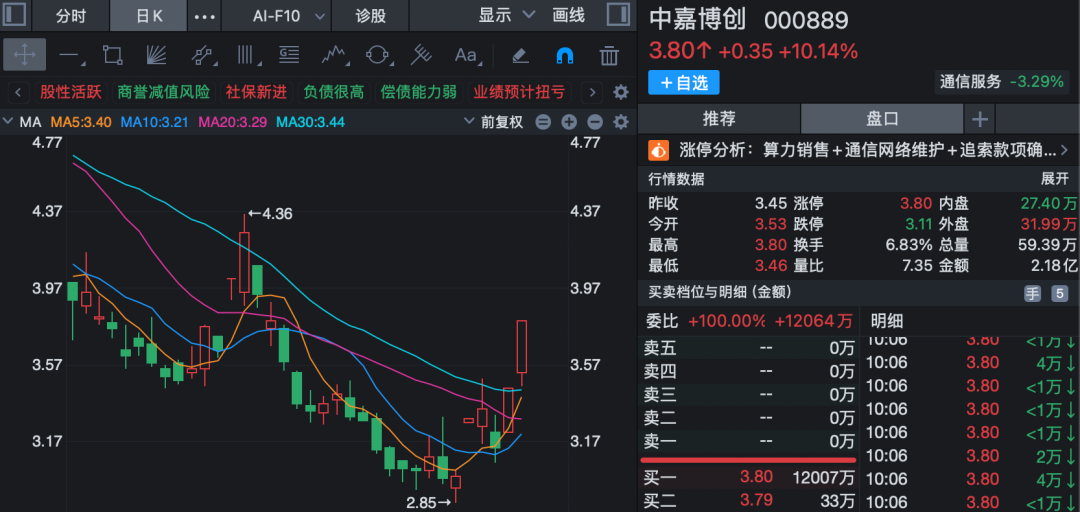Select the golden ratio lines tool
Screen dimensions: 1080x512
coord(289,55)
